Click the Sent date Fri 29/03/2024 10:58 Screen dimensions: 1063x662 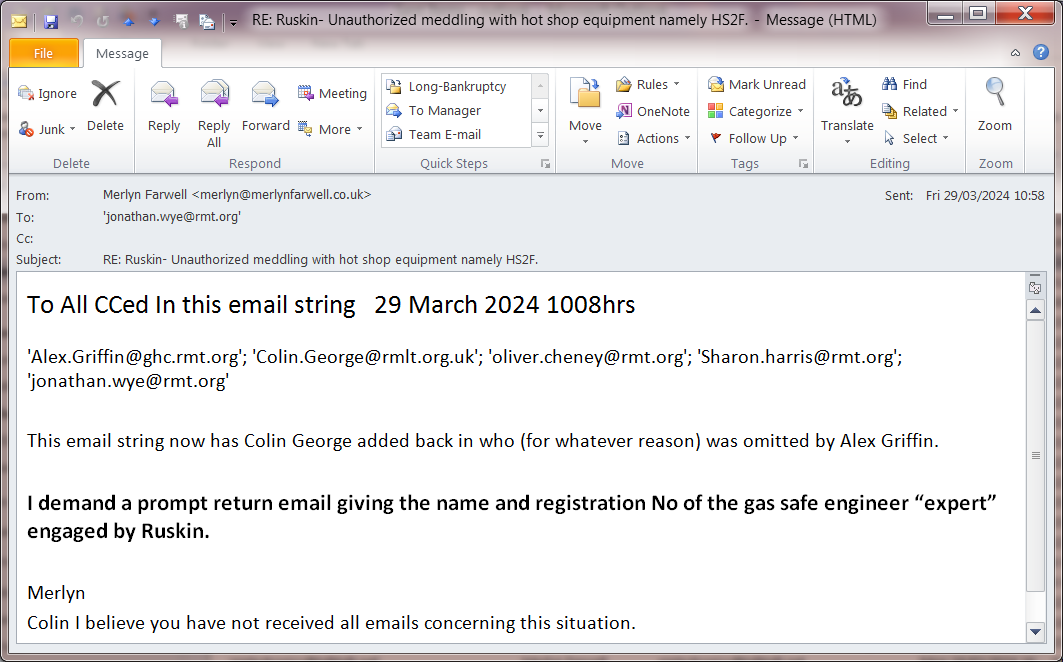(985, 195)
